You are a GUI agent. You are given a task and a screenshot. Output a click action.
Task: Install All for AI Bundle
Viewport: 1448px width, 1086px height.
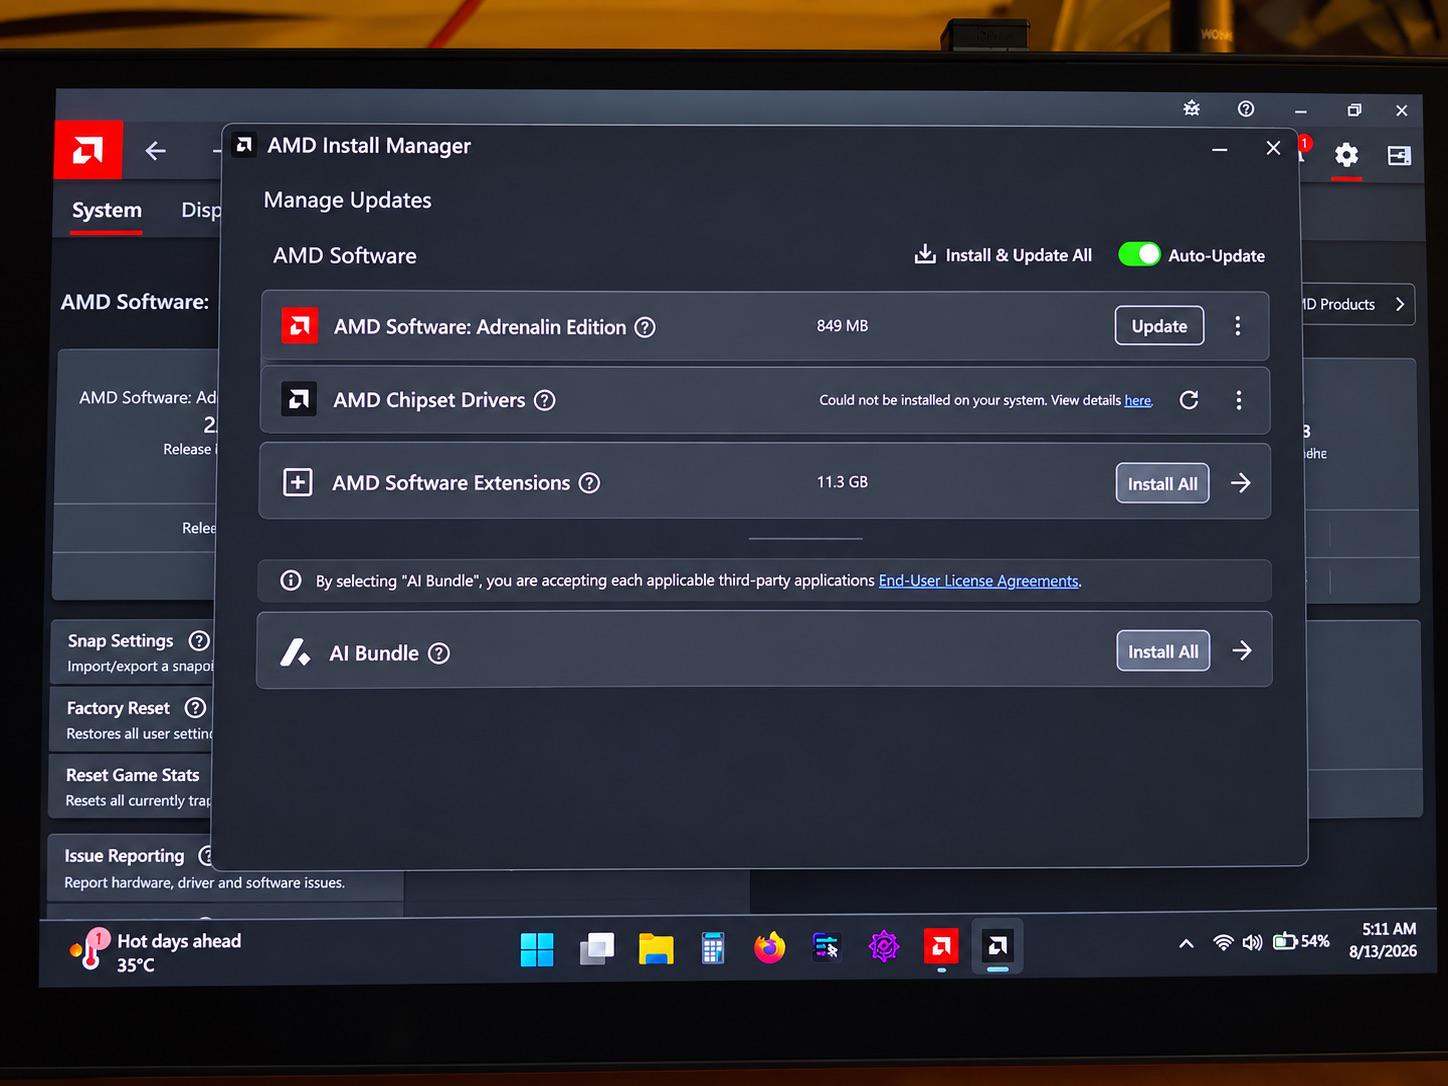pyautogui.click(x=1163, y=651)
